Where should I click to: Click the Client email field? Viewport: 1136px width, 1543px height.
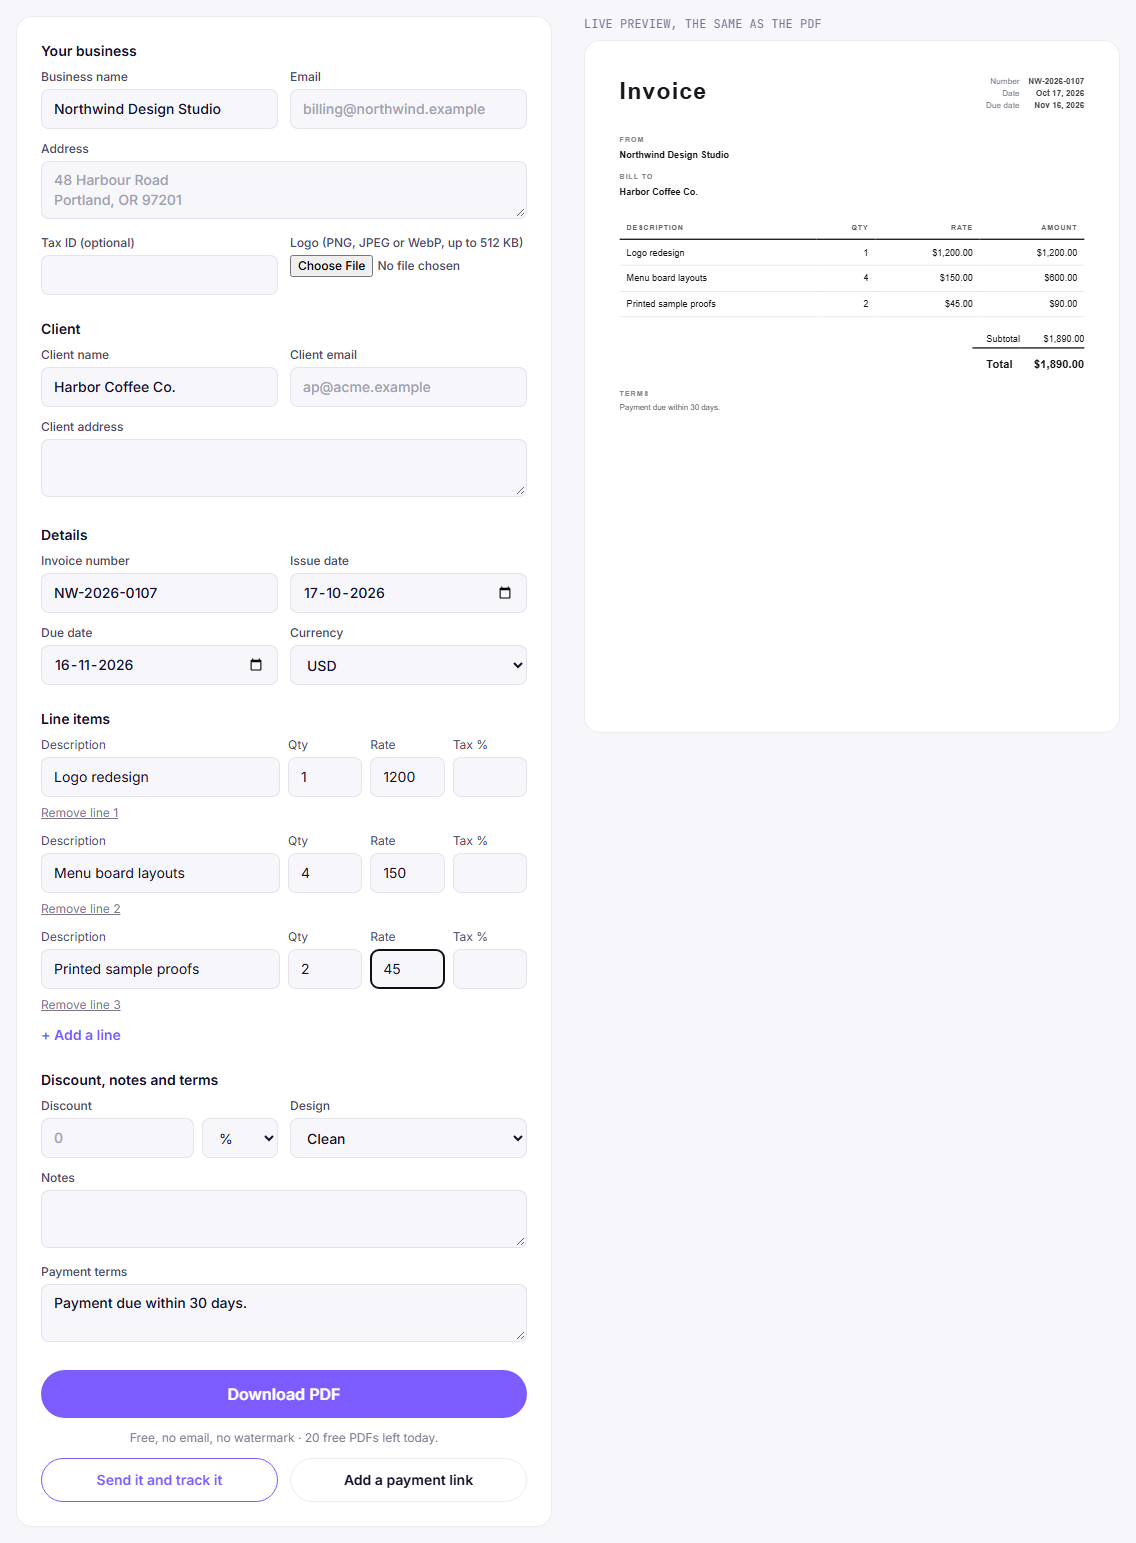[x=408, y=387]
